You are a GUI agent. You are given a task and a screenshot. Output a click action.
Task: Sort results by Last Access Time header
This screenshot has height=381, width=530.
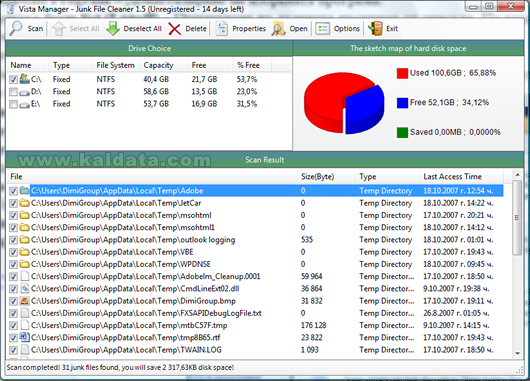click(x=461, y=177)
